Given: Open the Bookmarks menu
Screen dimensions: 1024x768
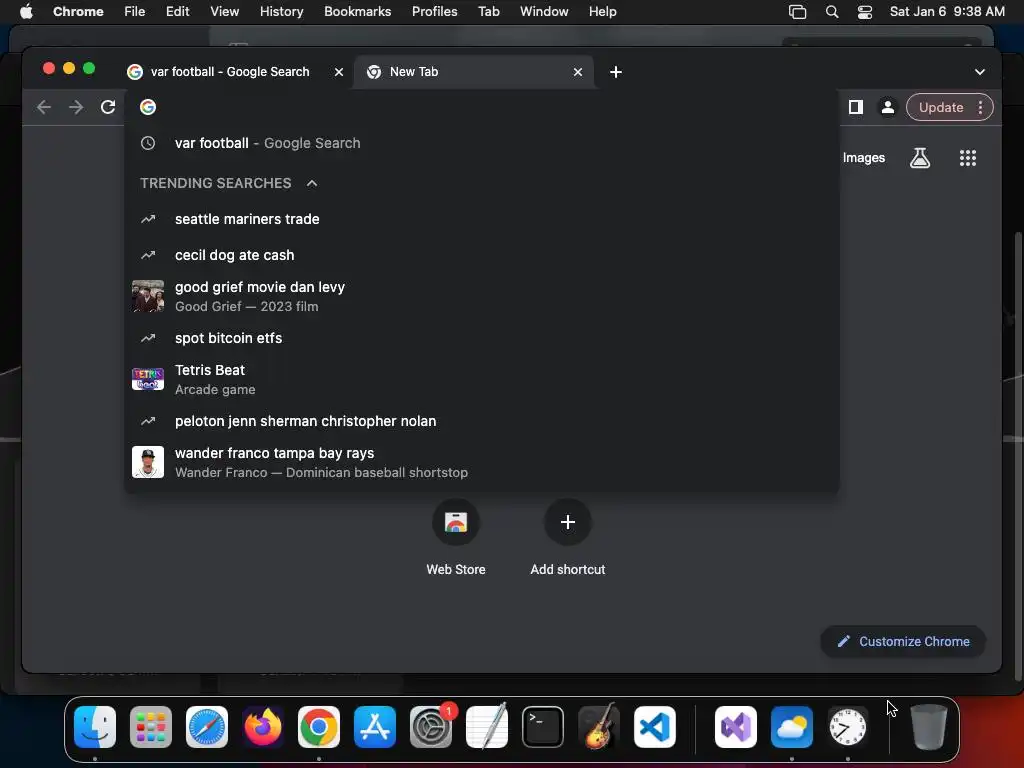Looking at the screenshot, I should pos(357,12).
